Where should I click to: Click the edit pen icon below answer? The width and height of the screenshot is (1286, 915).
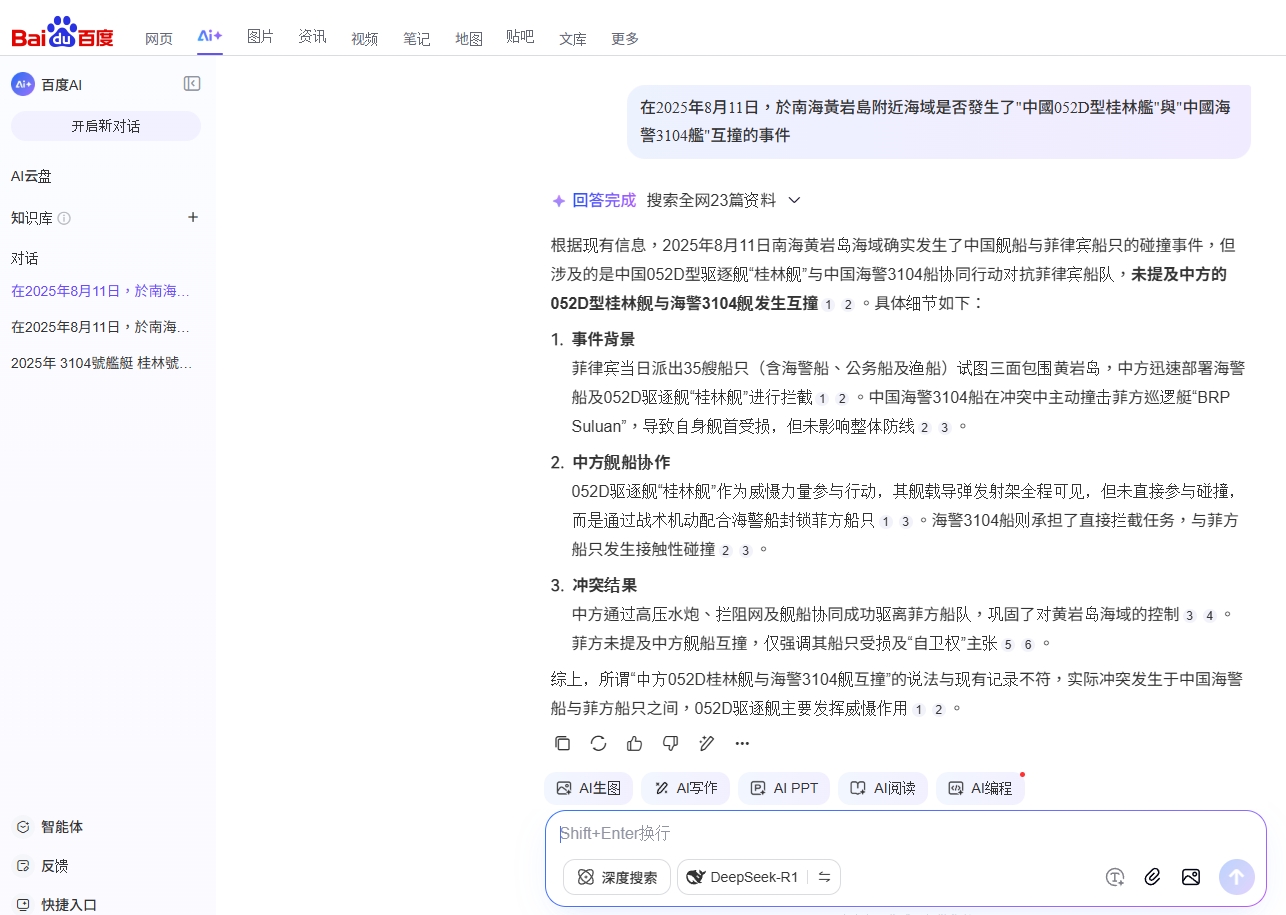[707, 743]
